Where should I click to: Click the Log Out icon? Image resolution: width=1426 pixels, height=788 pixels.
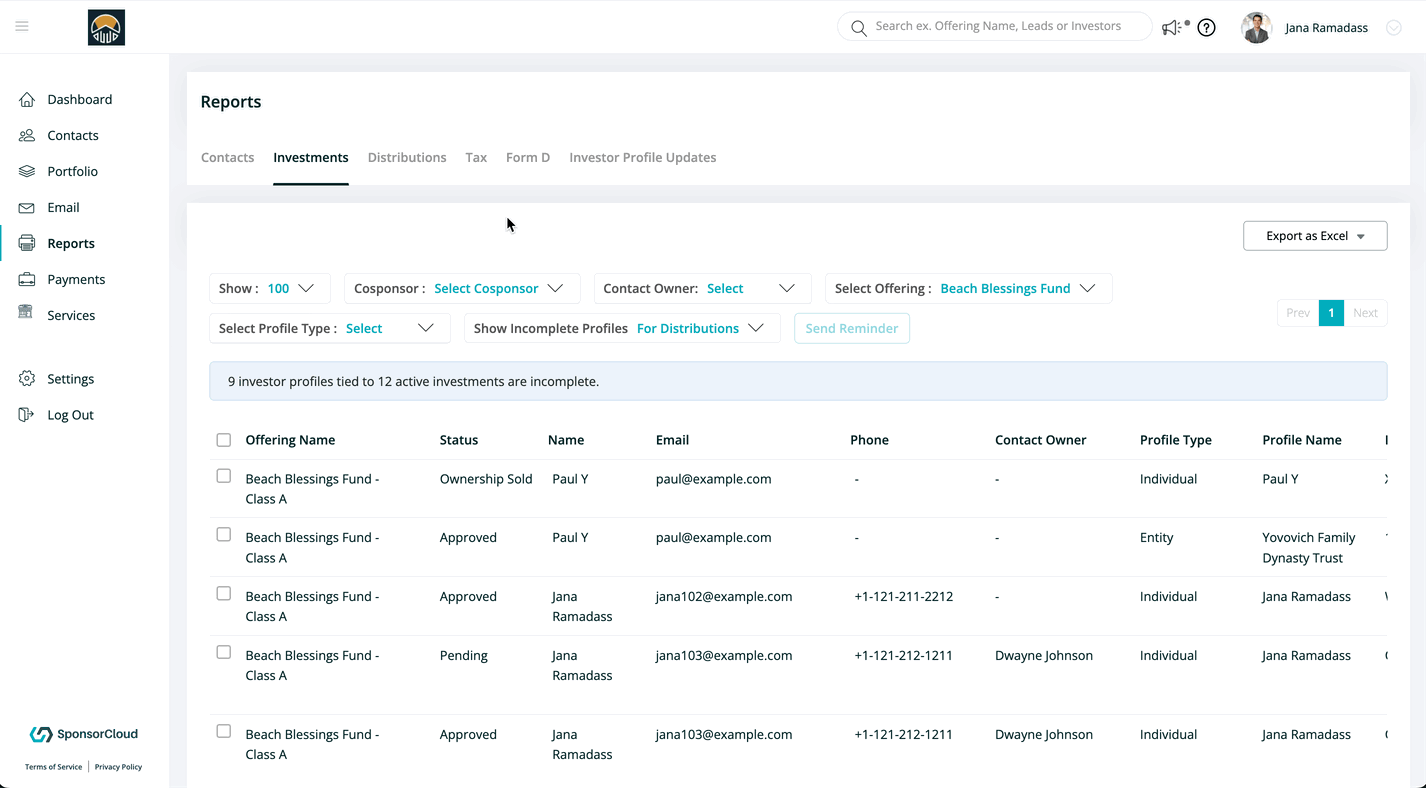pyautogui.click(x=27, y=415)
